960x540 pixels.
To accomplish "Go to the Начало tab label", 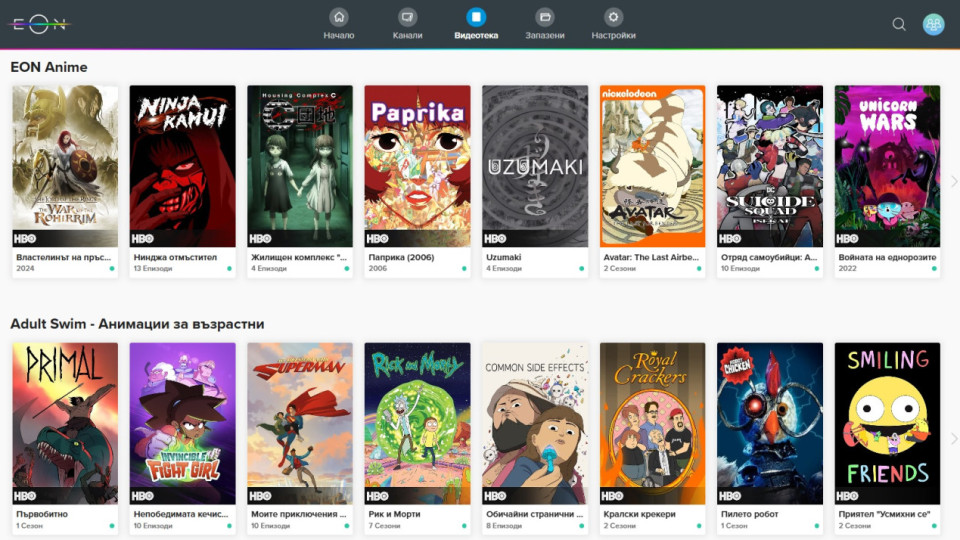I will coord(339,36).
